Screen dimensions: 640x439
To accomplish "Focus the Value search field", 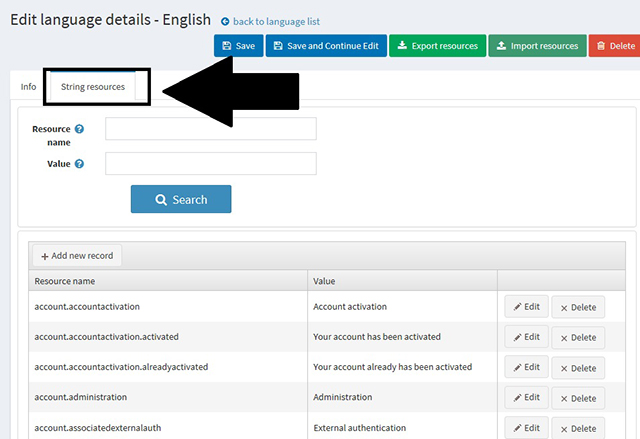I will click(211, 163).
